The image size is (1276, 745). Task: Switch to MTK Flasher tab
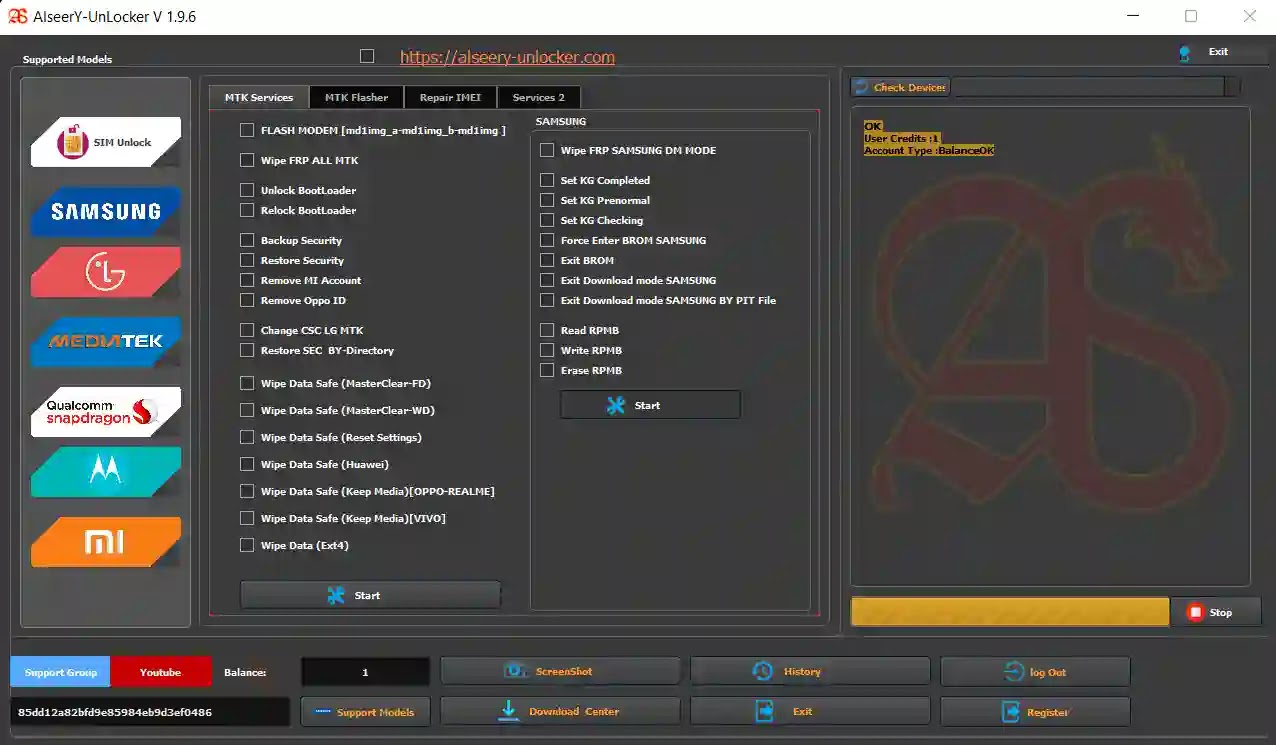point(356,97)
